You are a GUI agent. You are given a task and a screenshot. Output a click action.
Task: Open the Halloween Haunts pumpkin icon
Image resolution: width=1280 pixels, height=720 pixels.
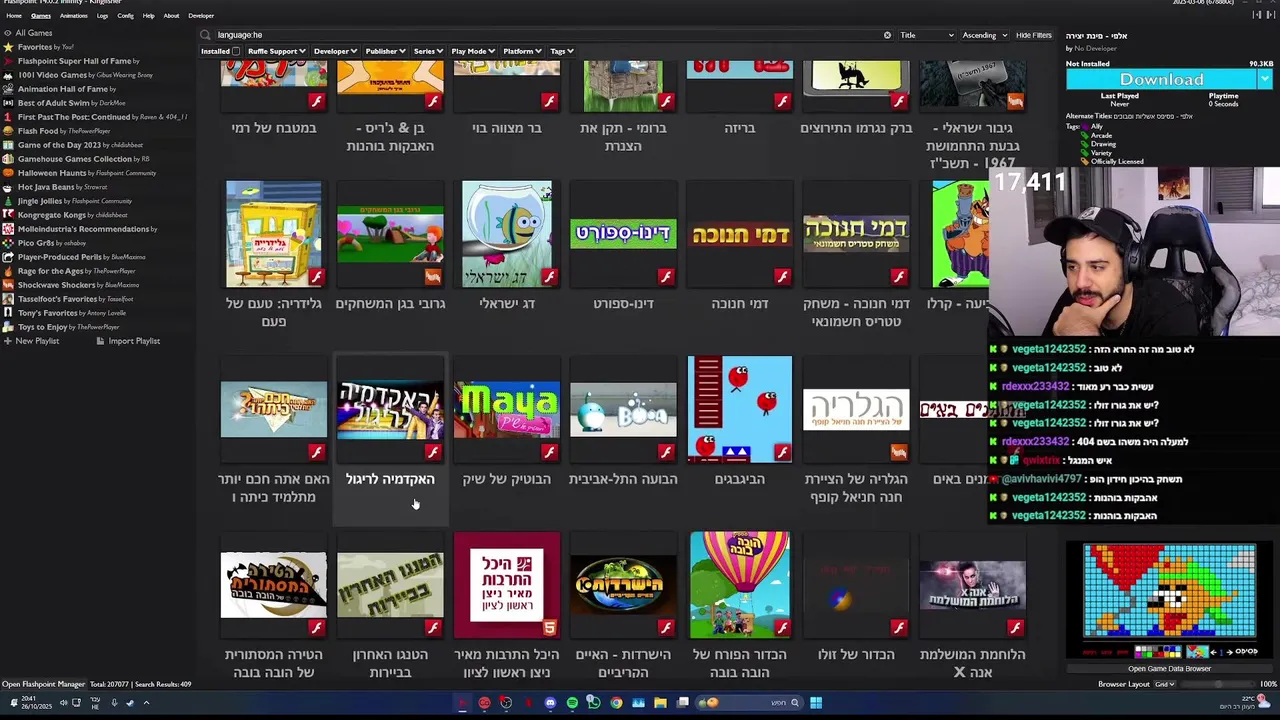click(8, 173)
